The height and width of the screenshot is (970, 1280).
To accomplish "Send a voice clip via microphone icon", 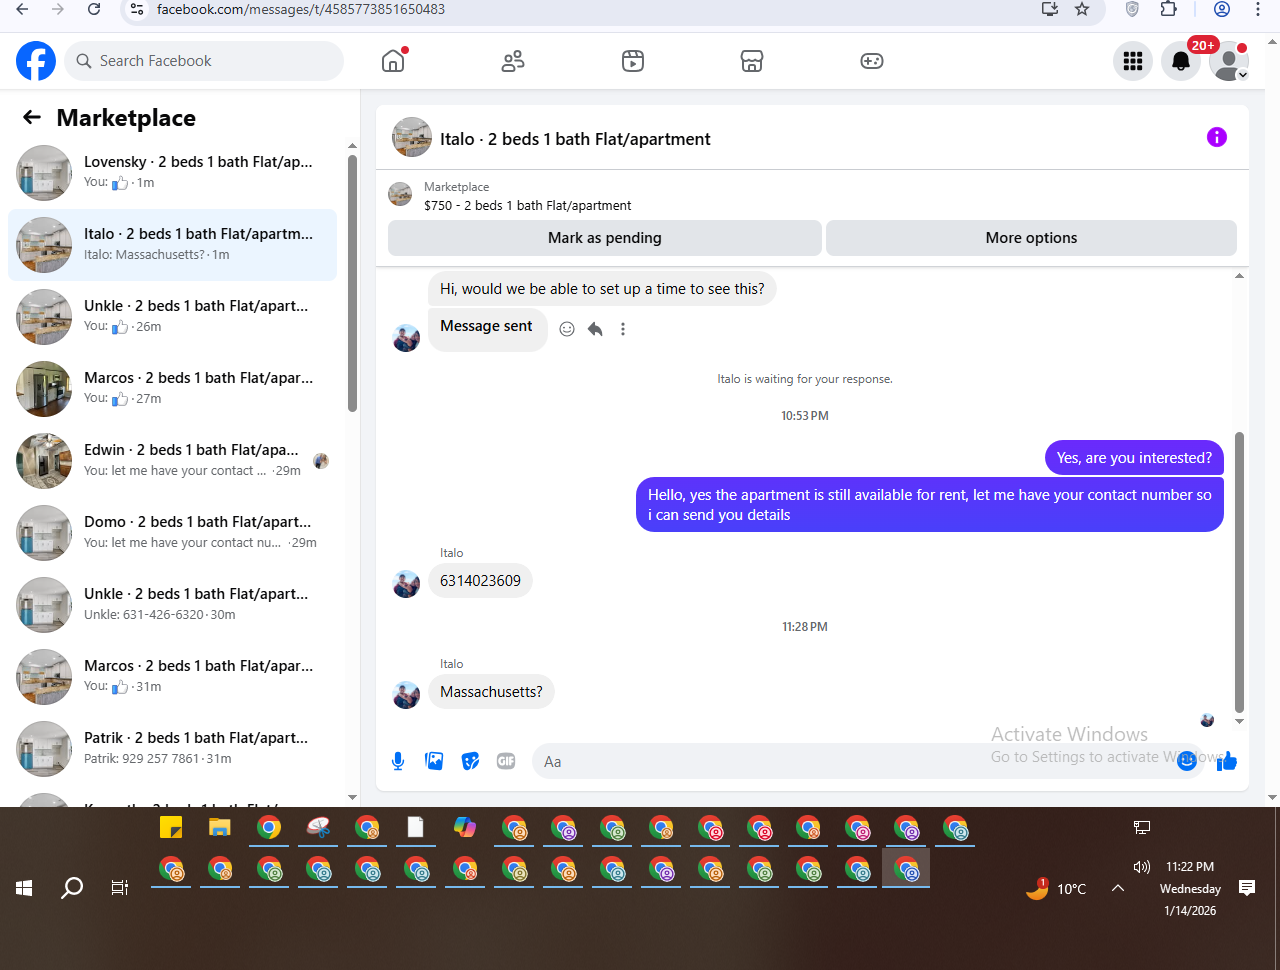I will click(398, 761).
